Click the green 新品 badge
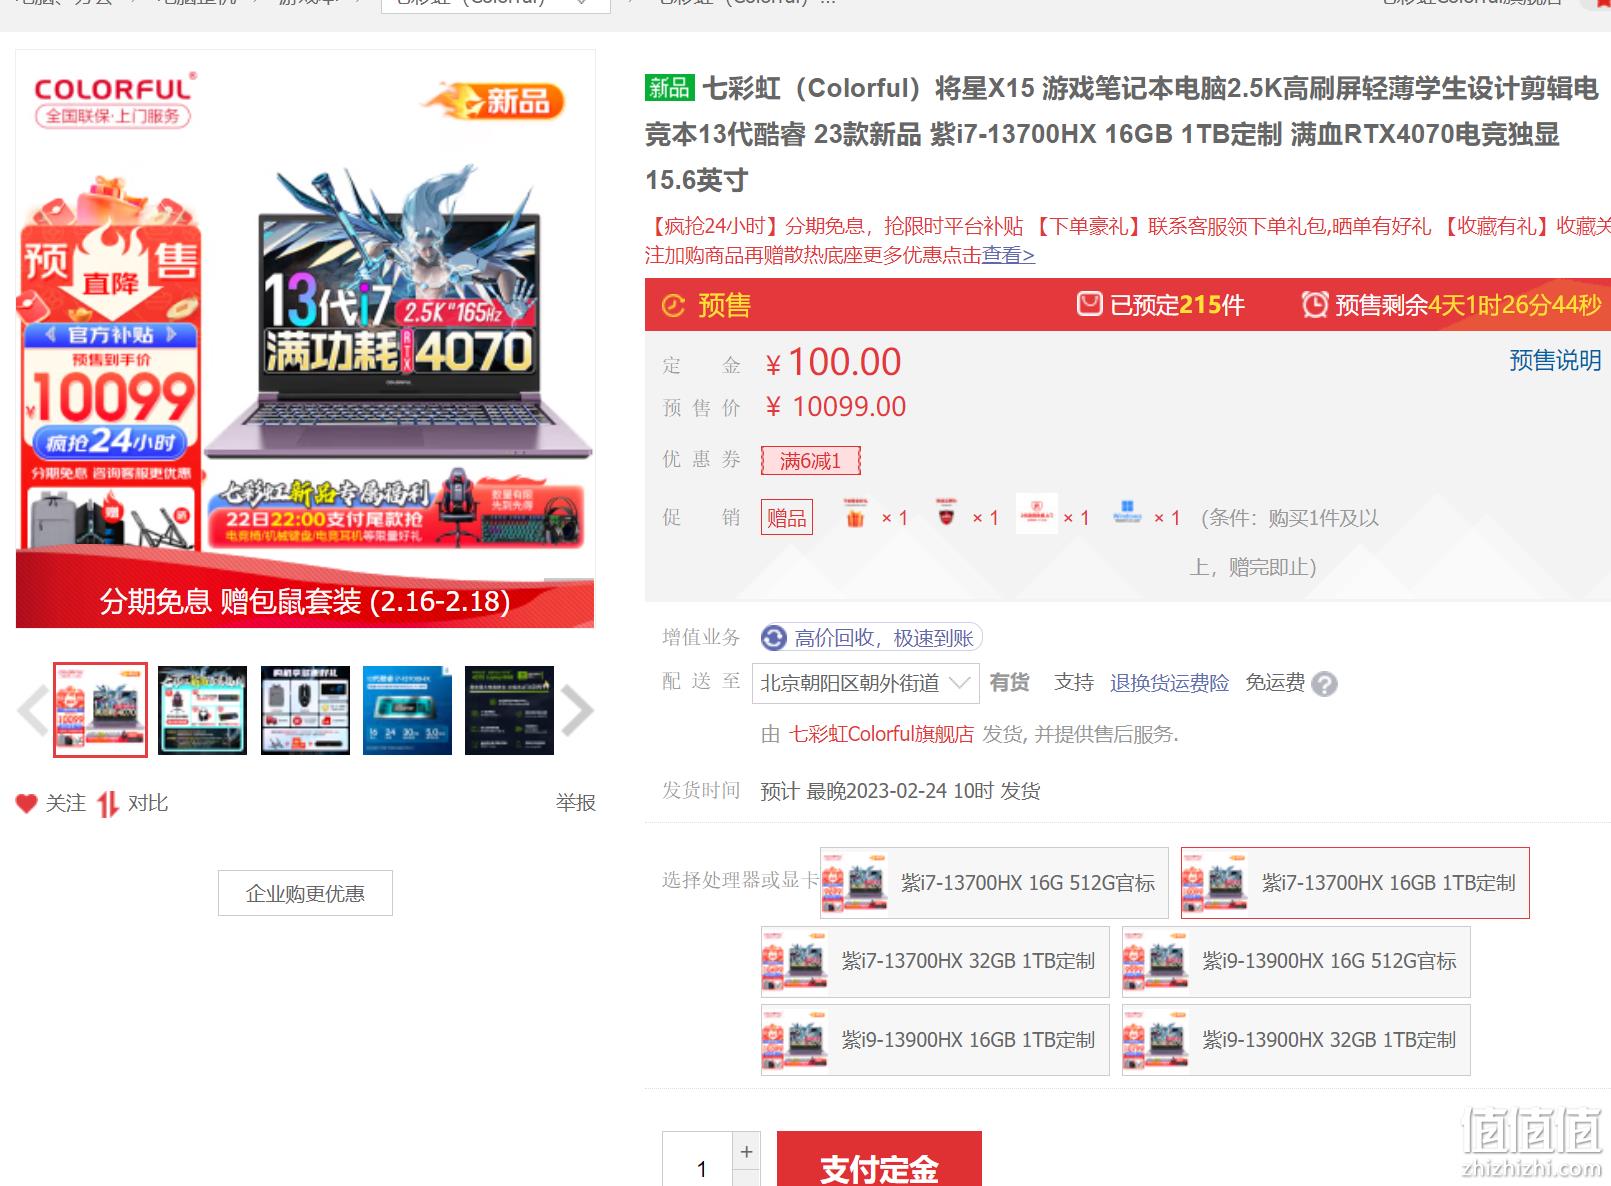The height and width of the screenshot is (1186, 1611). tap(669, 88)
